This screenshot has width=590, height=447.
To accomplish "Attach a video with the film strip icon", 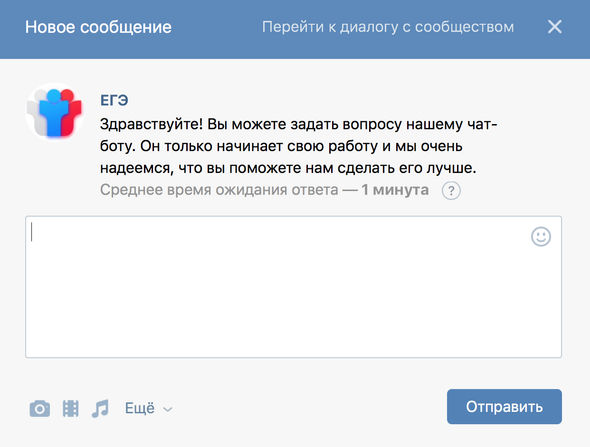I will coord(70,408).
